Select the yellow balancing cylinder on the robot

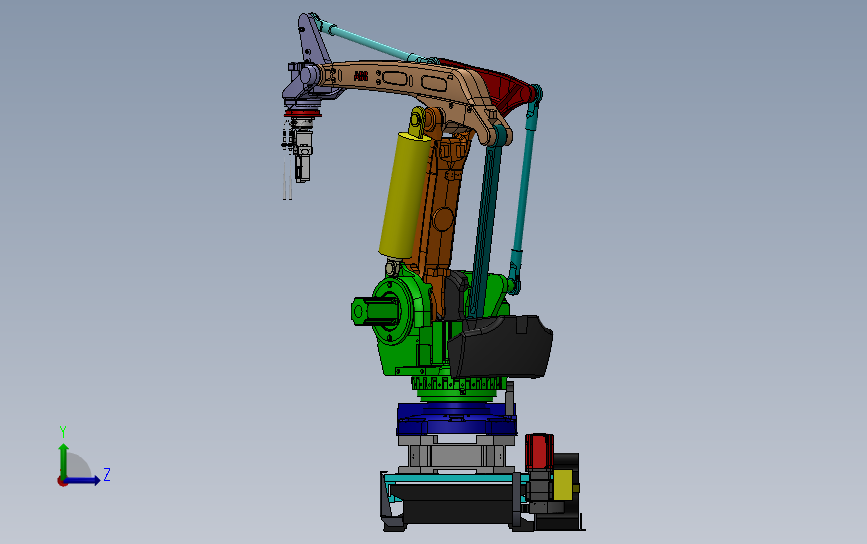point(404,194)
